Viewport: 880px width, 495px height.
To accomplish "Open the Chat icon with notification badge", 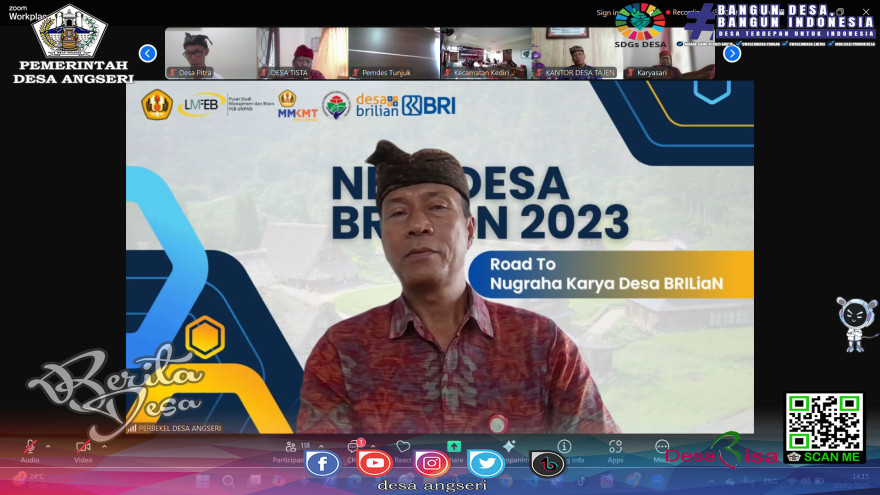I will 354,447.
